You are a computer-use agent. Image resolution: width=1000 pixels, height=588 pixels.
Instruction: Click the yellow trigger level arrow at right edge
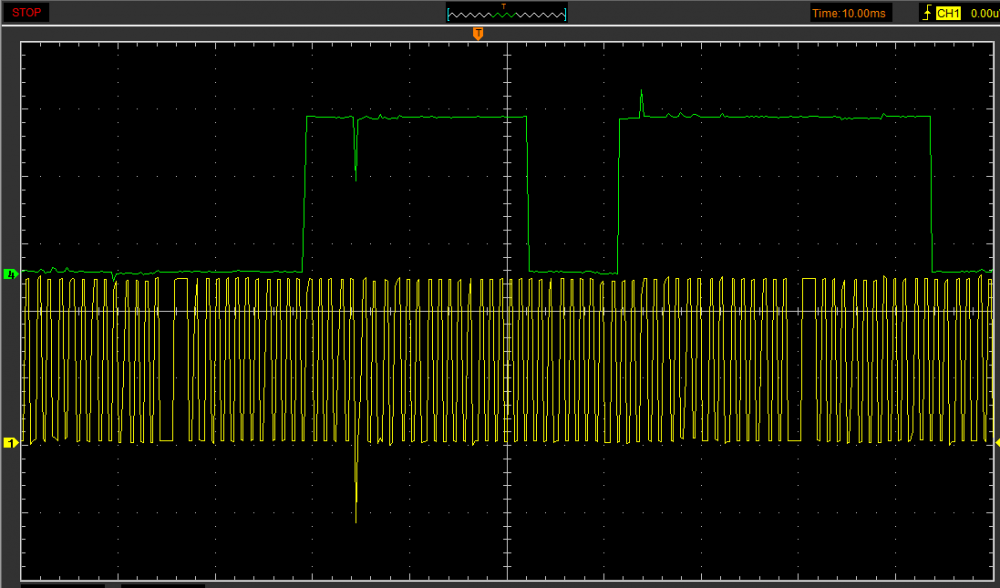(x=995, y=442)
